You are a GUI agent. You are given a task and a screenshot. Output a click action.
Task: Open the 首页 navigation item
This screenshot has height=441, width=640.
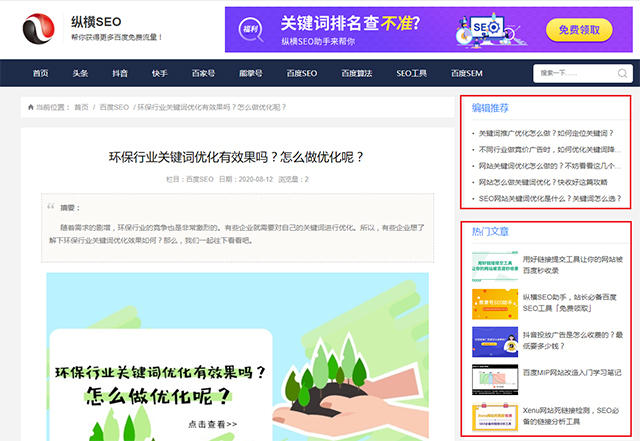coord(40,73)
